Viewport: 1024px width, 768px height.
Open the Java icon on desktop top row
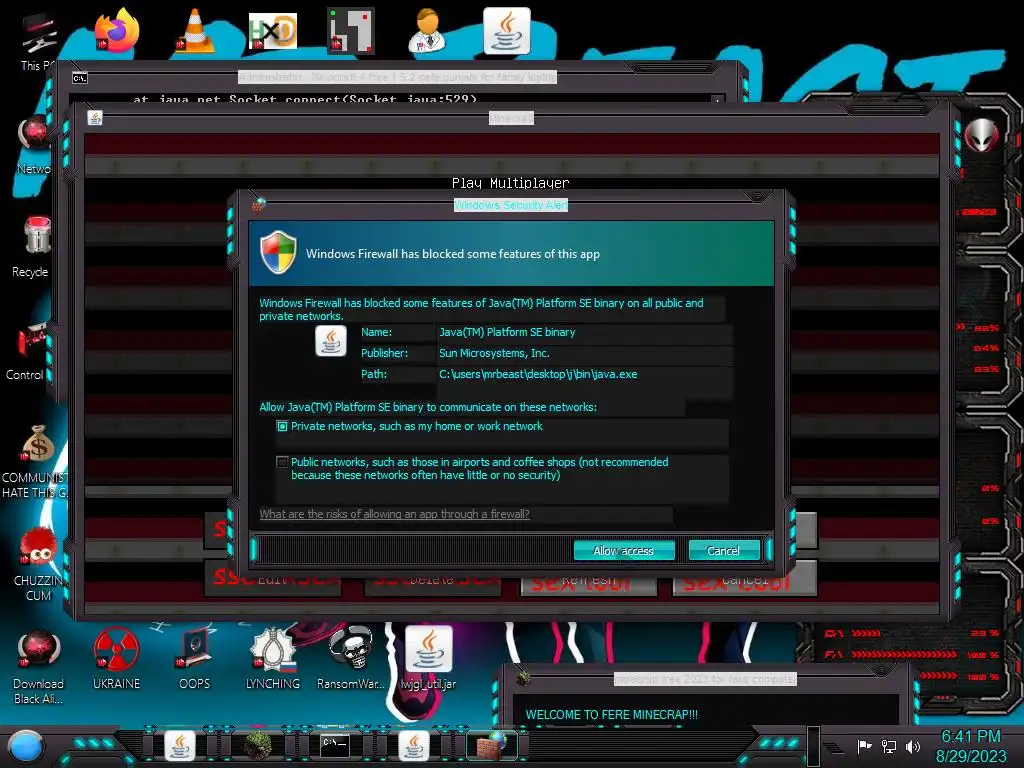tap(507, 31)
